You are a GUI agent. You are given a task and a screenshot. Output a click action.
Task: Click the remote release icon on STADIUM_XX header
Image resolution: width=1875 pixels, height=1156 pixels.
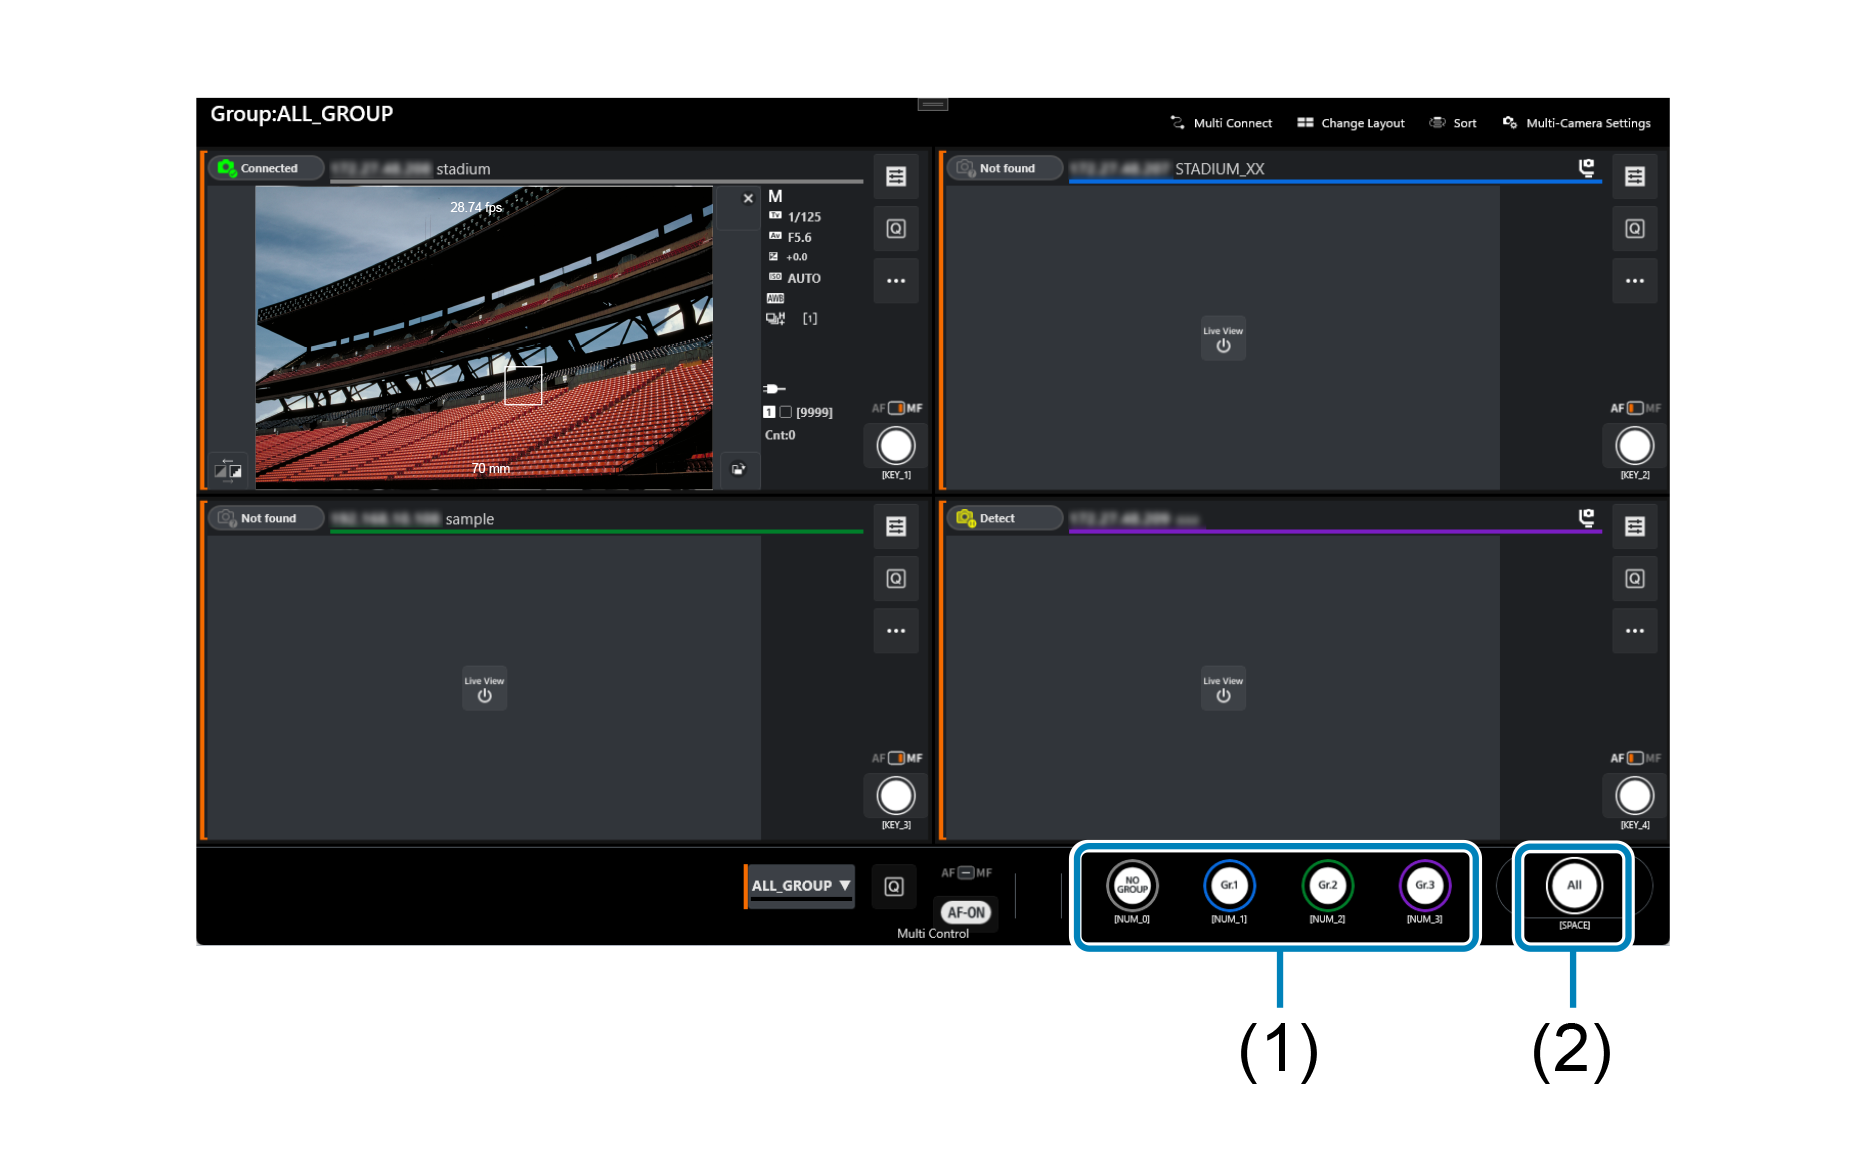(1589, 168)
